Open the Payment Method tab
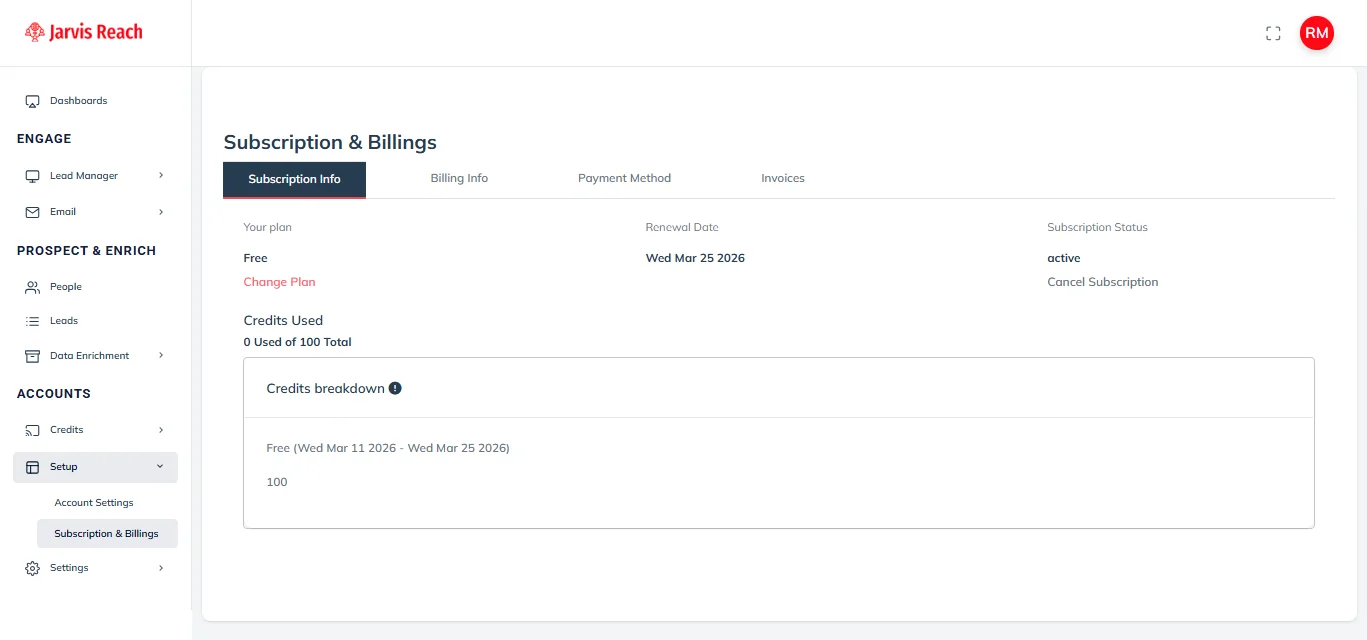The image size is (1367, 640). tap(624, 179)
